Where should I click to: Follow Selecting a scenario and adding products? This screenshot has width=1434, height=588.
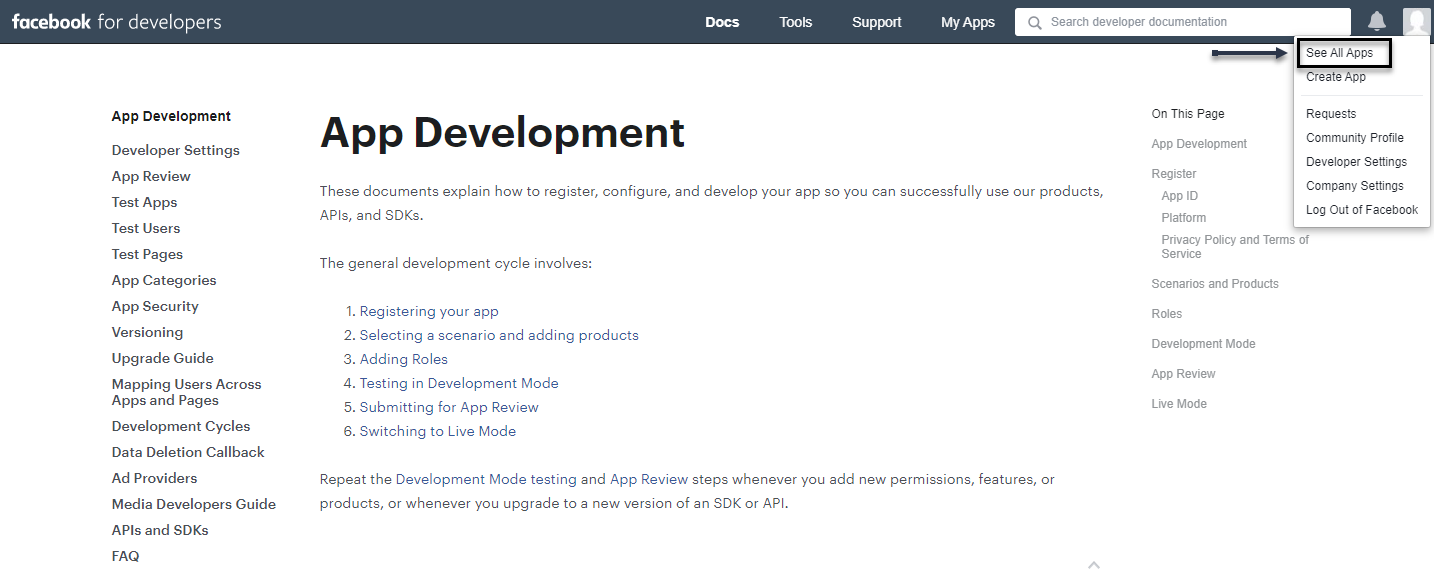(499, 335)
